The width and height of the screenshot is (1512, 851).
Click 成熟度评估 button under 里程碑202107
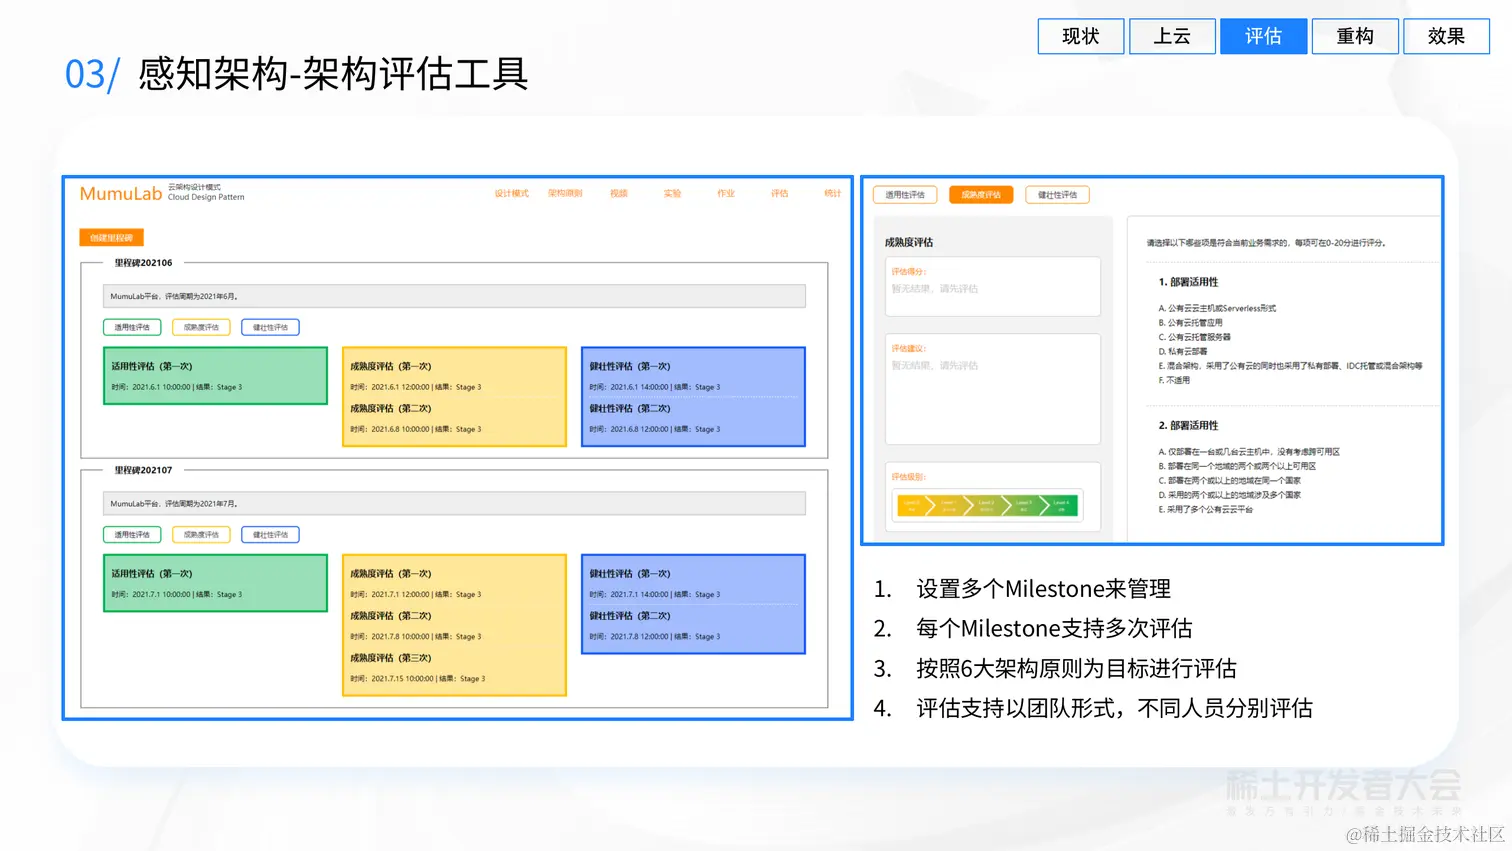(201, 535)
